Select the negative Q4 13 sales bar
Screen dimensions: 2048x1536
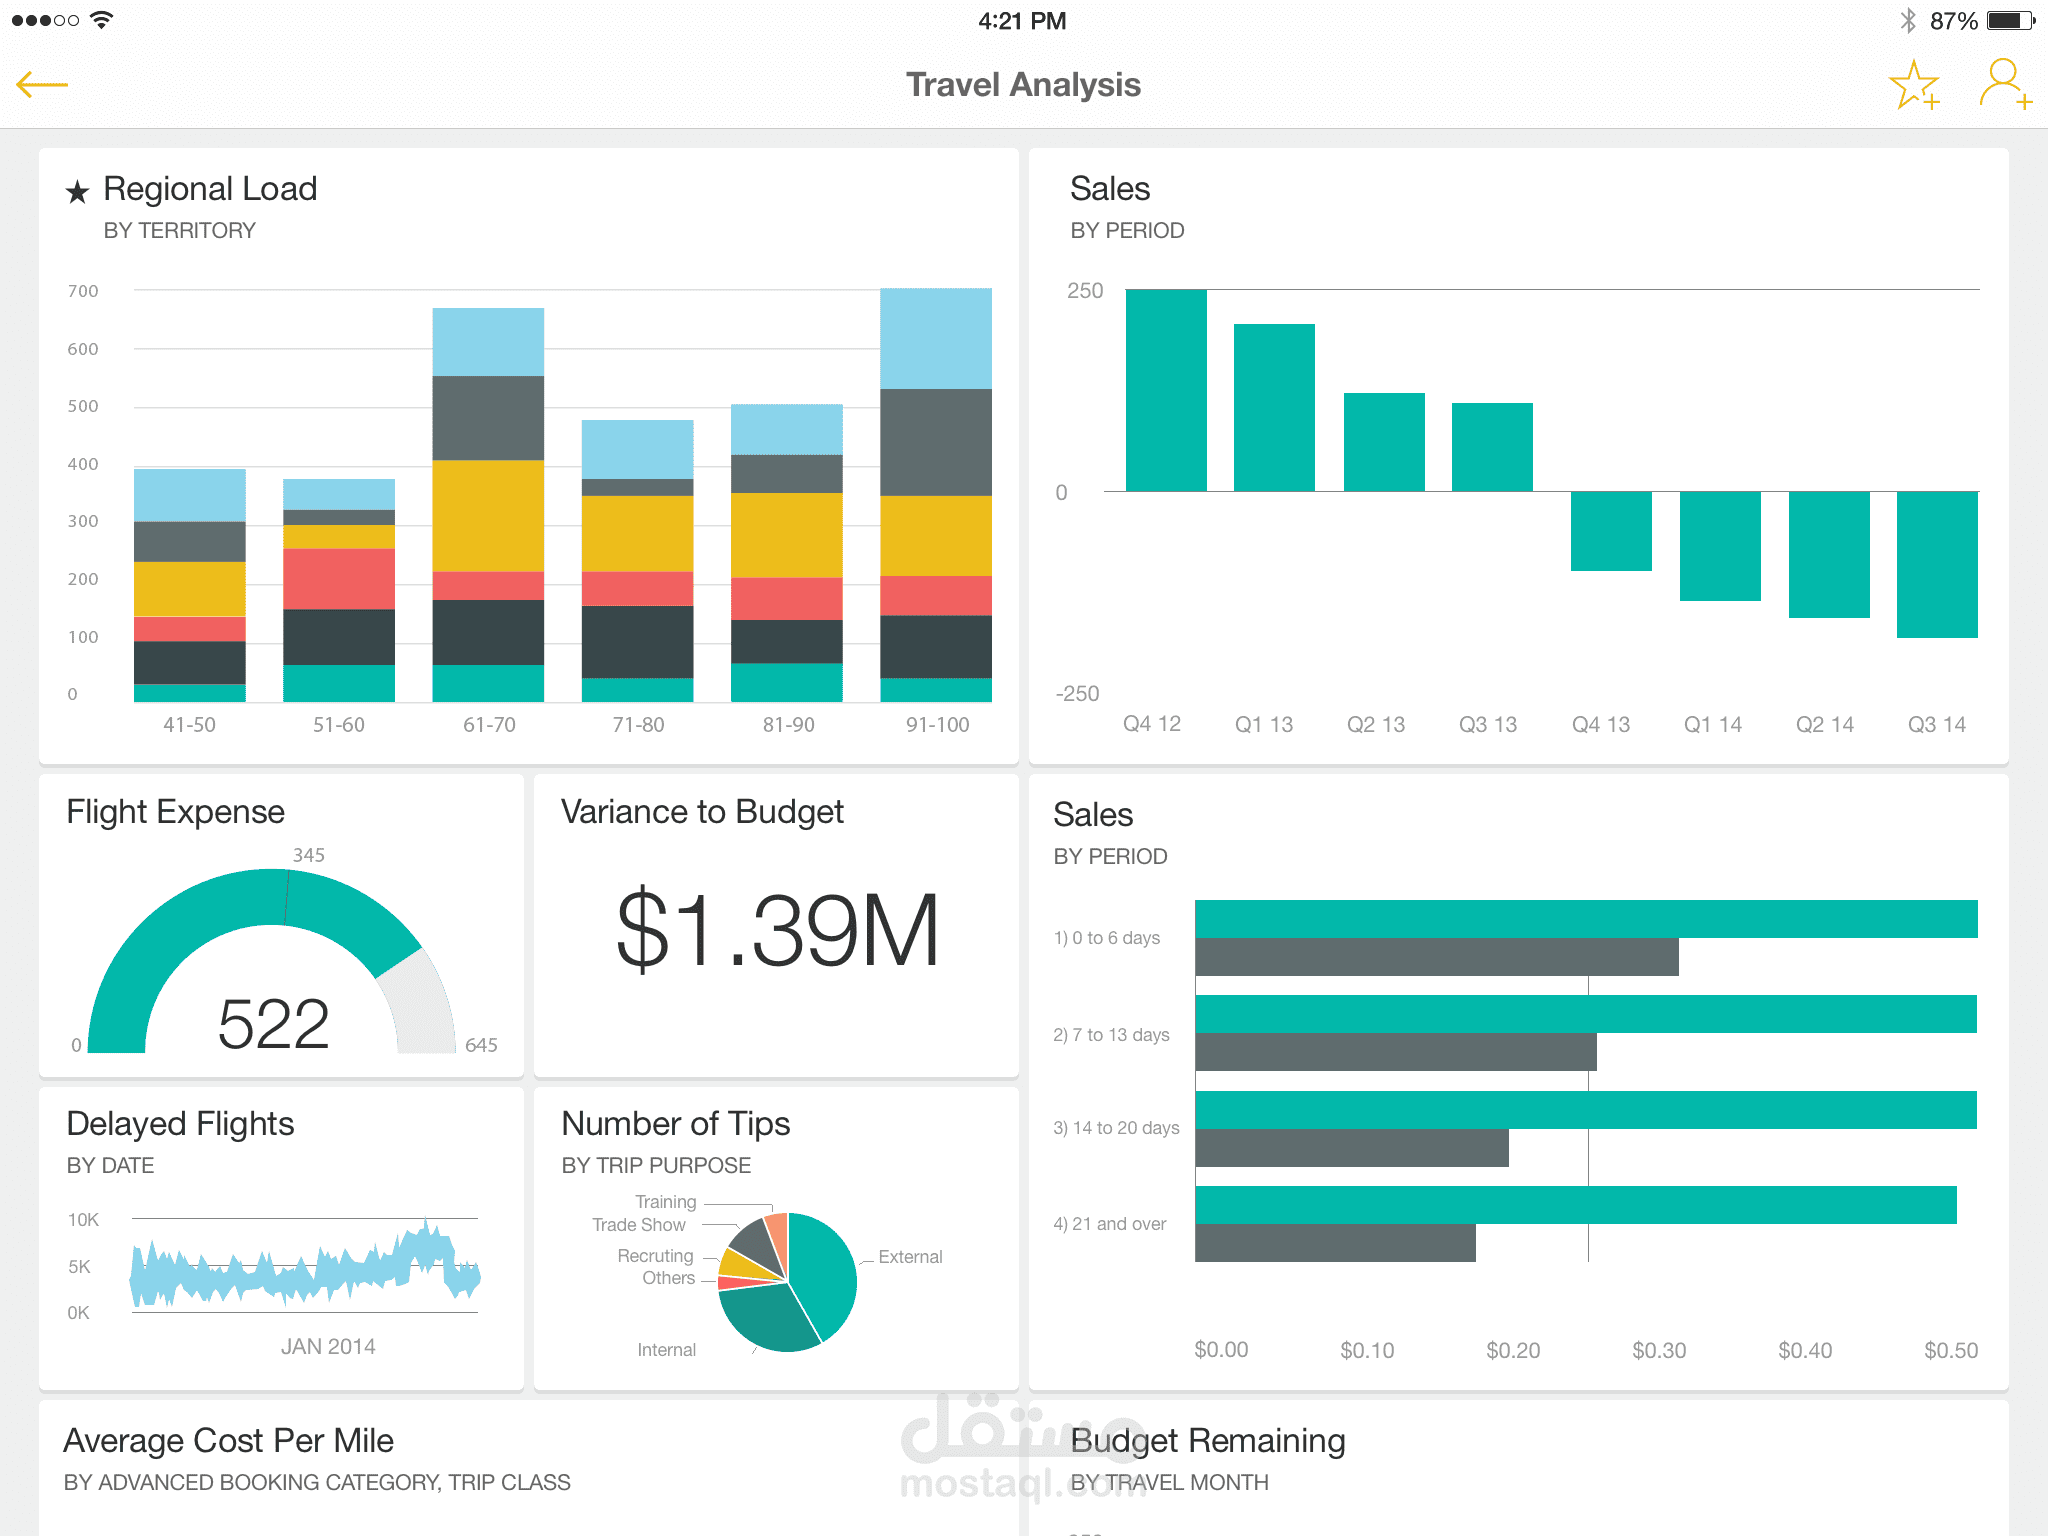pos(1611,531)
